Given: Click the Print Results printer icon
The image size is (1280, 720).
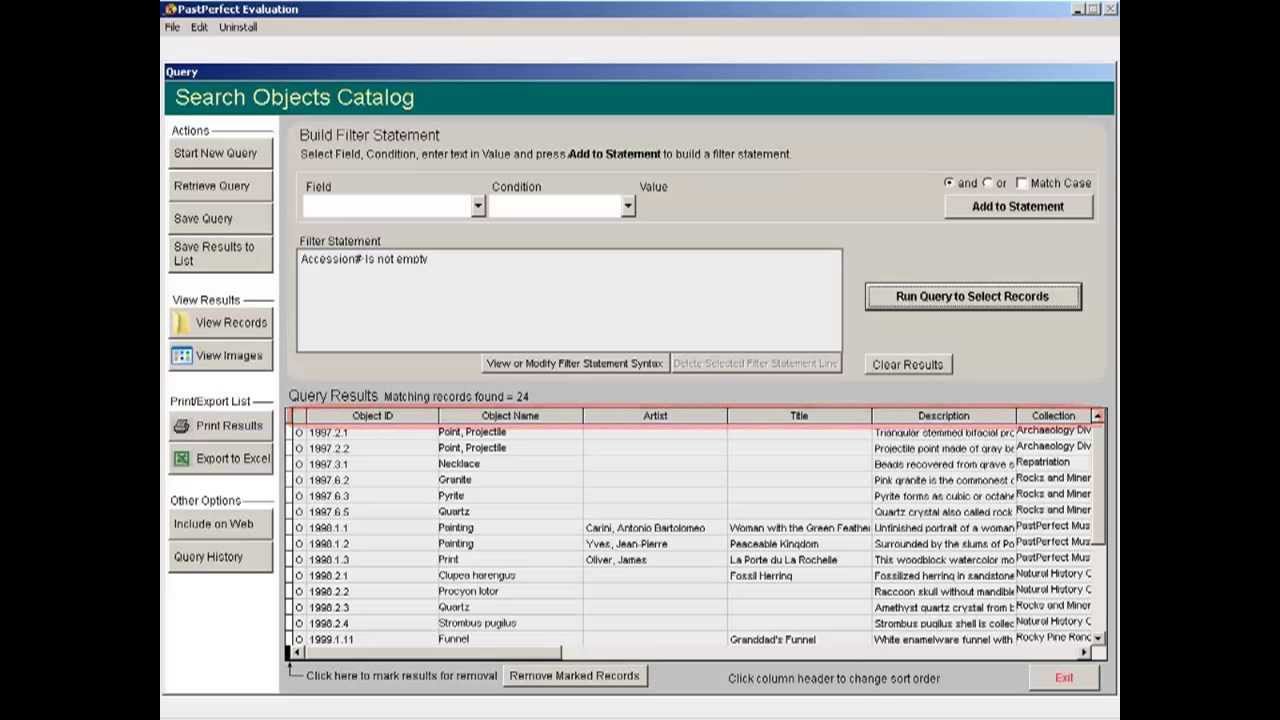Looking at the screenshot, I should click(182, 426).
